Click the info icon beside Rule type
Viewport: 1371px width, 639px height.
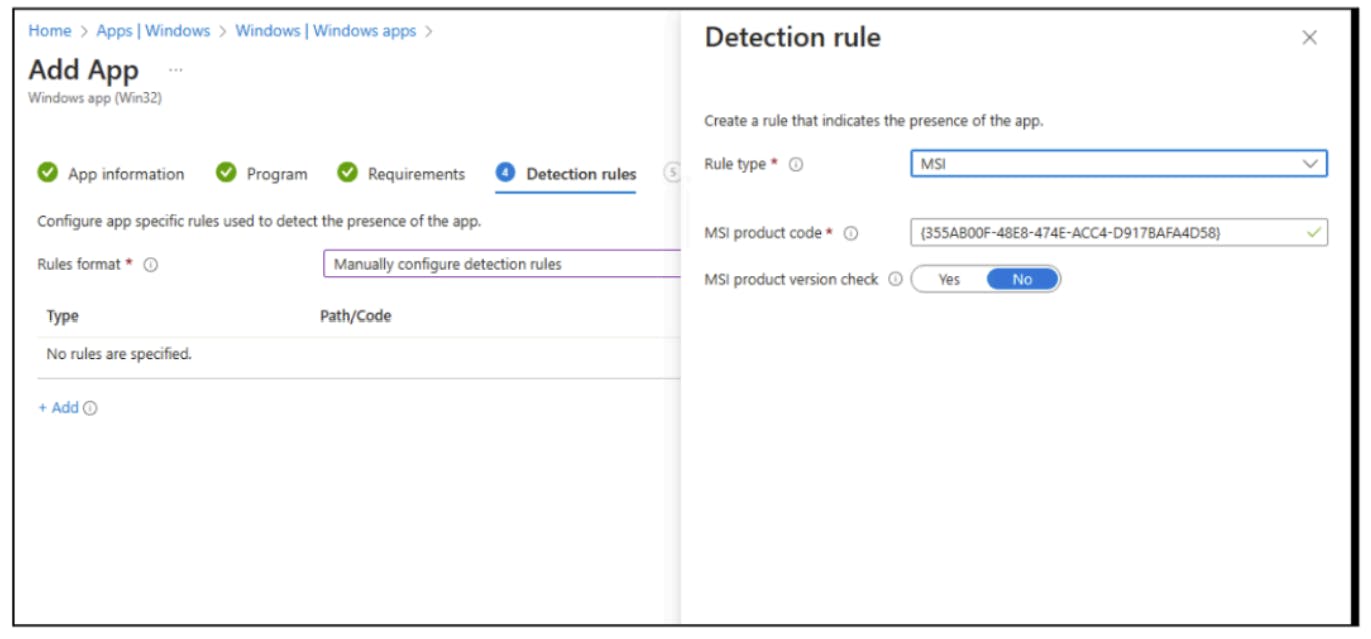796,165
